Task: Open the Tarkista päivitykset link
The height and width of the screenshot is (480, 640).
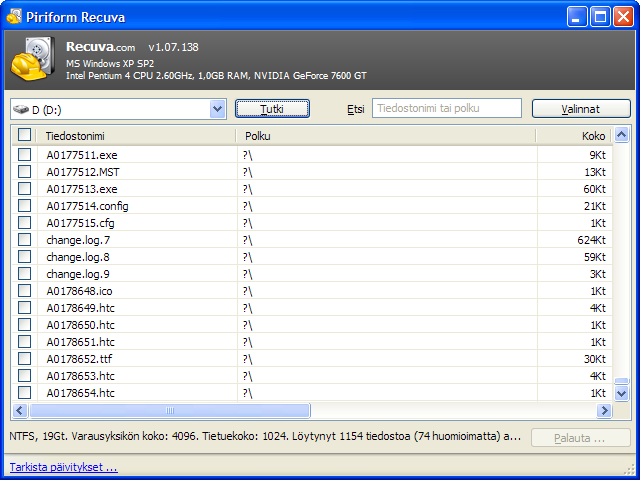Action: [63, 467]
